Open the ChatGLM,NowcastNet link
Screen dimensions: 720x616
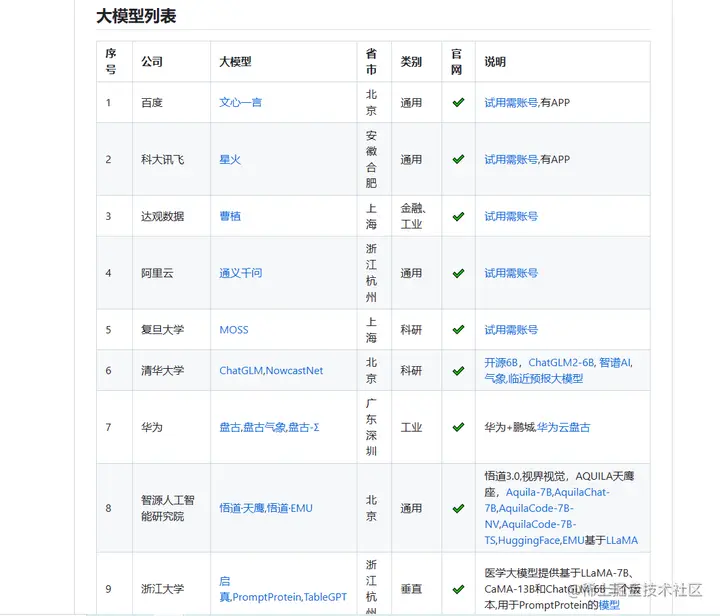(271, 370)
